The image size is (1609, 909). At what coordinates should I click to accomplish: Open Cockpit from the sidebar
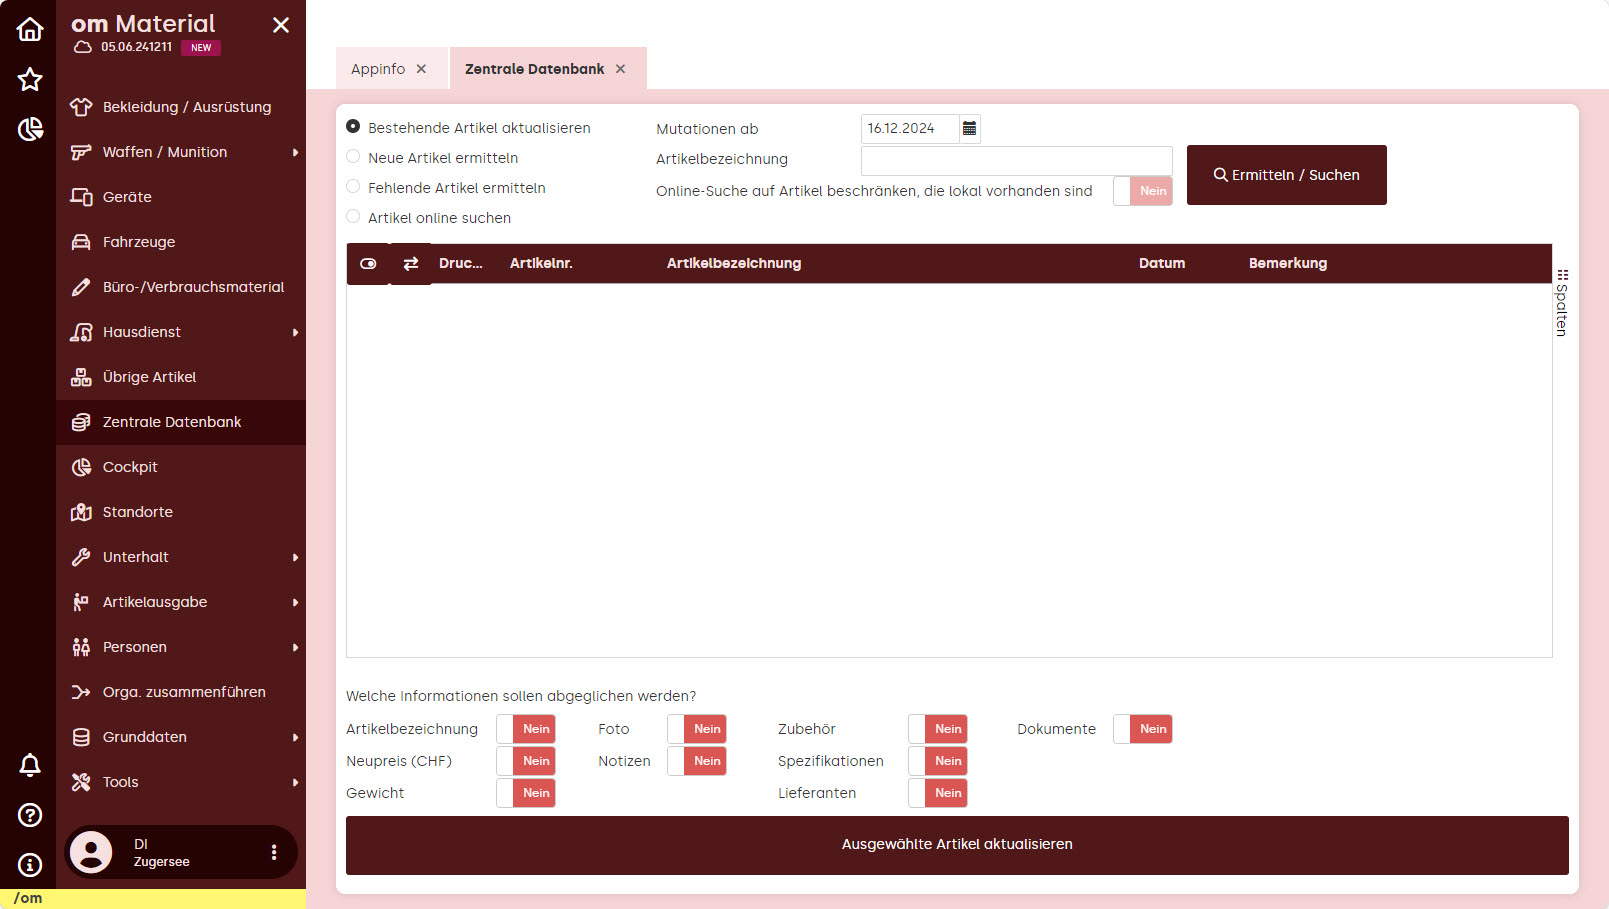(130, 467)
